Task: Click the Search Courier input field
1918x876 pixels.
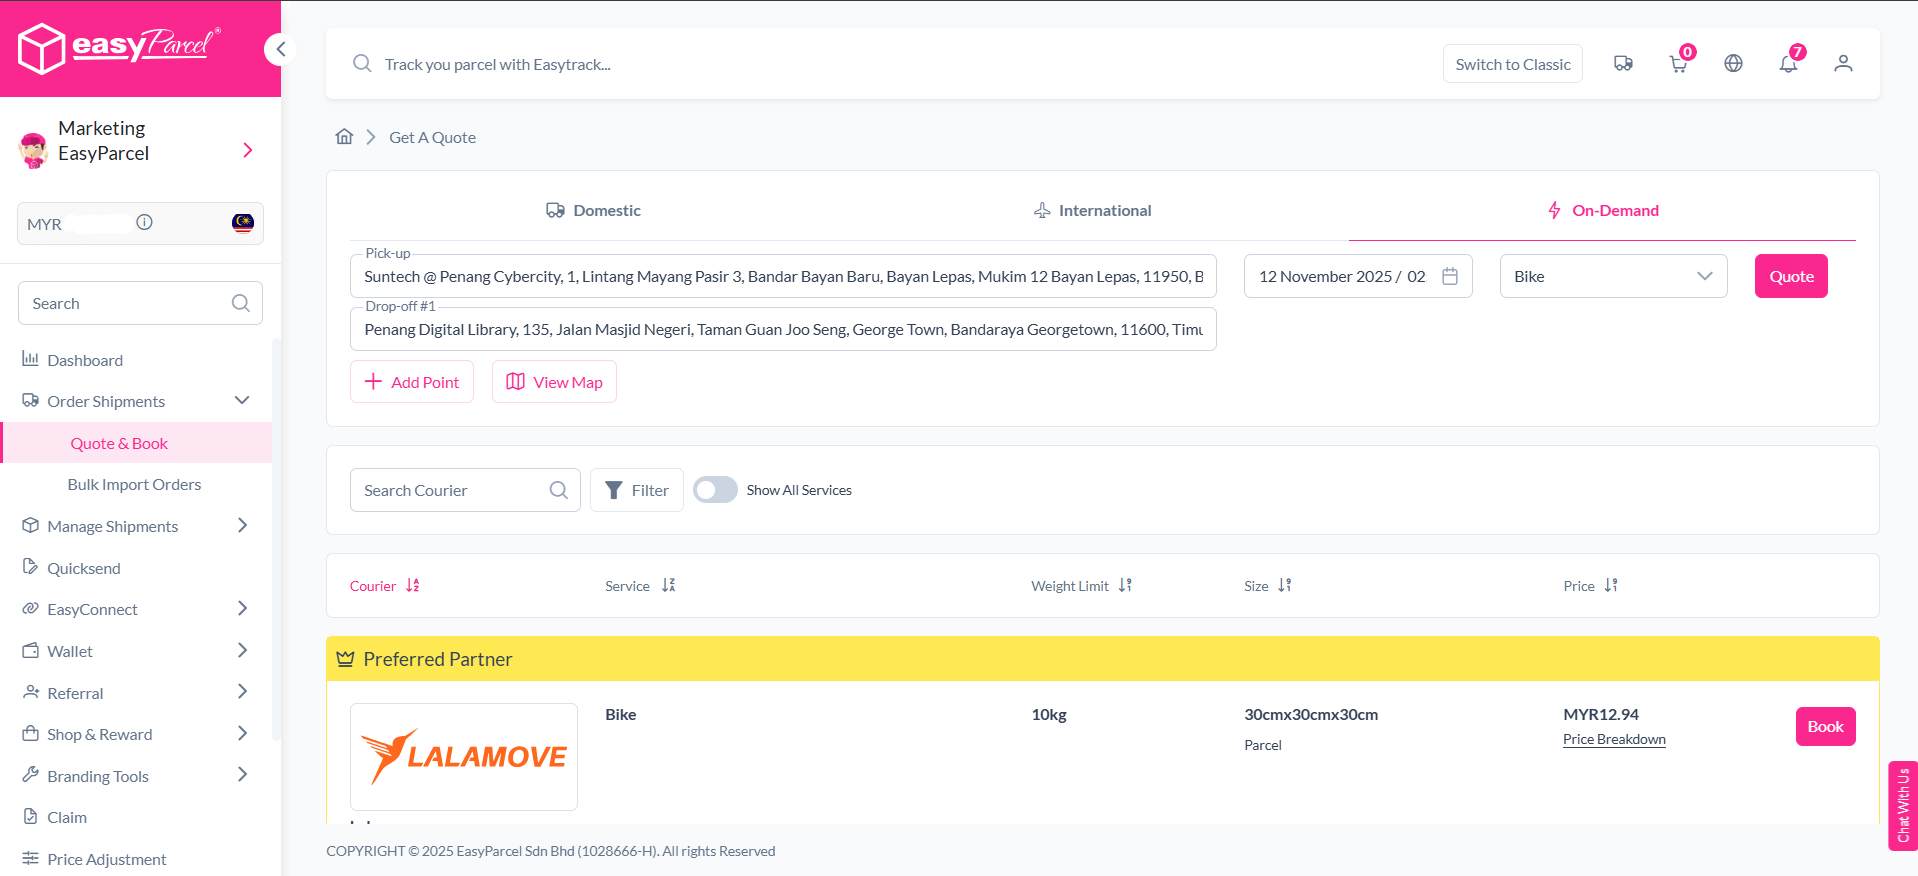Action: click(450, 490)
